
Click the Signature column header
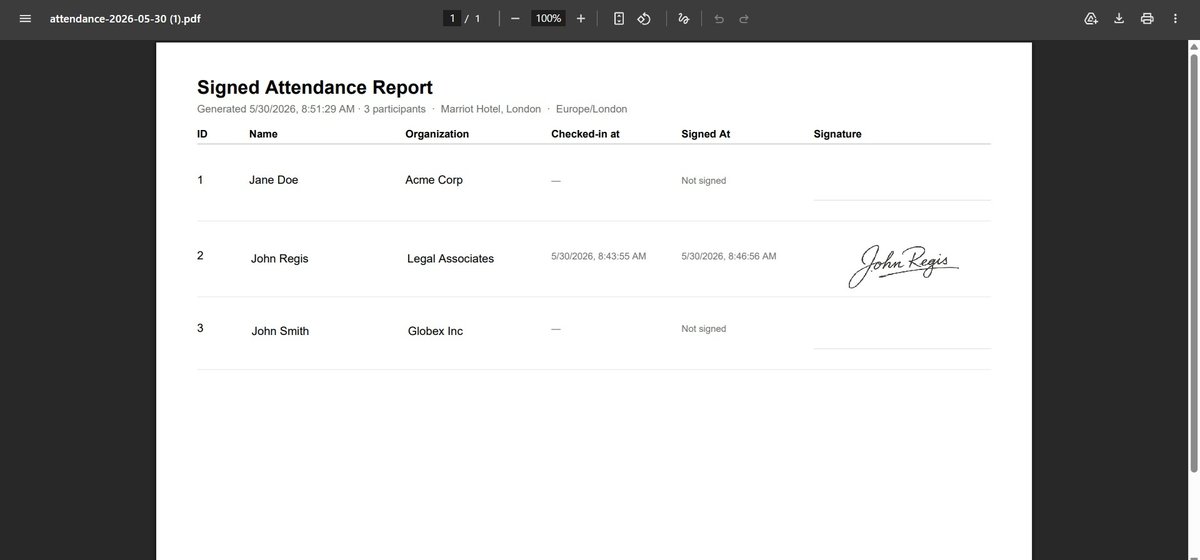pos(838,133)
